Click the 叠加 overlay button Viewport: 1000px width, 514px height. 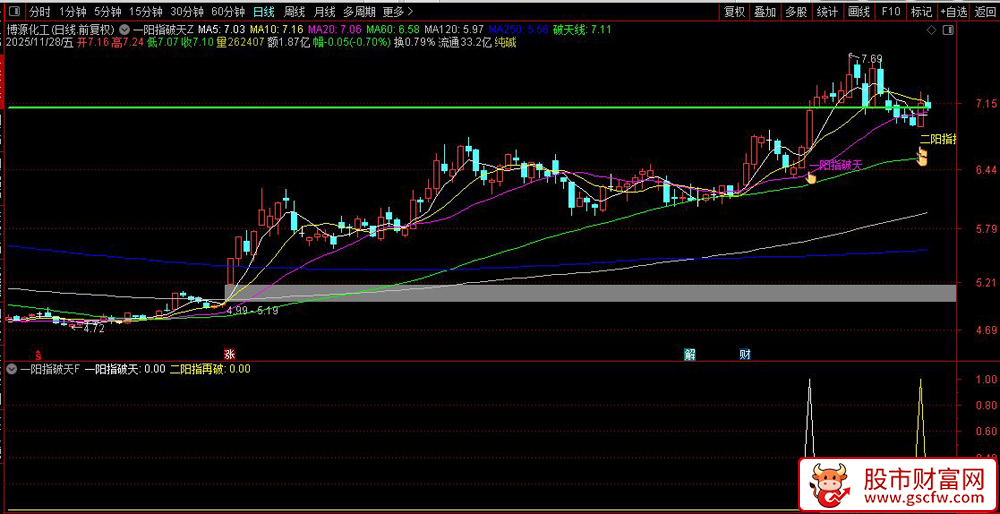765,11
